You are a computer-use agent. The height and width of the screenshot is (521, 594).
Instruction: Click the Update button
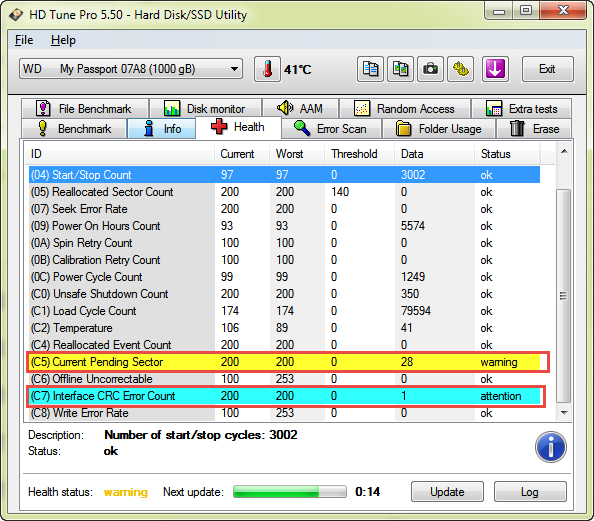[x=447, y=492]
